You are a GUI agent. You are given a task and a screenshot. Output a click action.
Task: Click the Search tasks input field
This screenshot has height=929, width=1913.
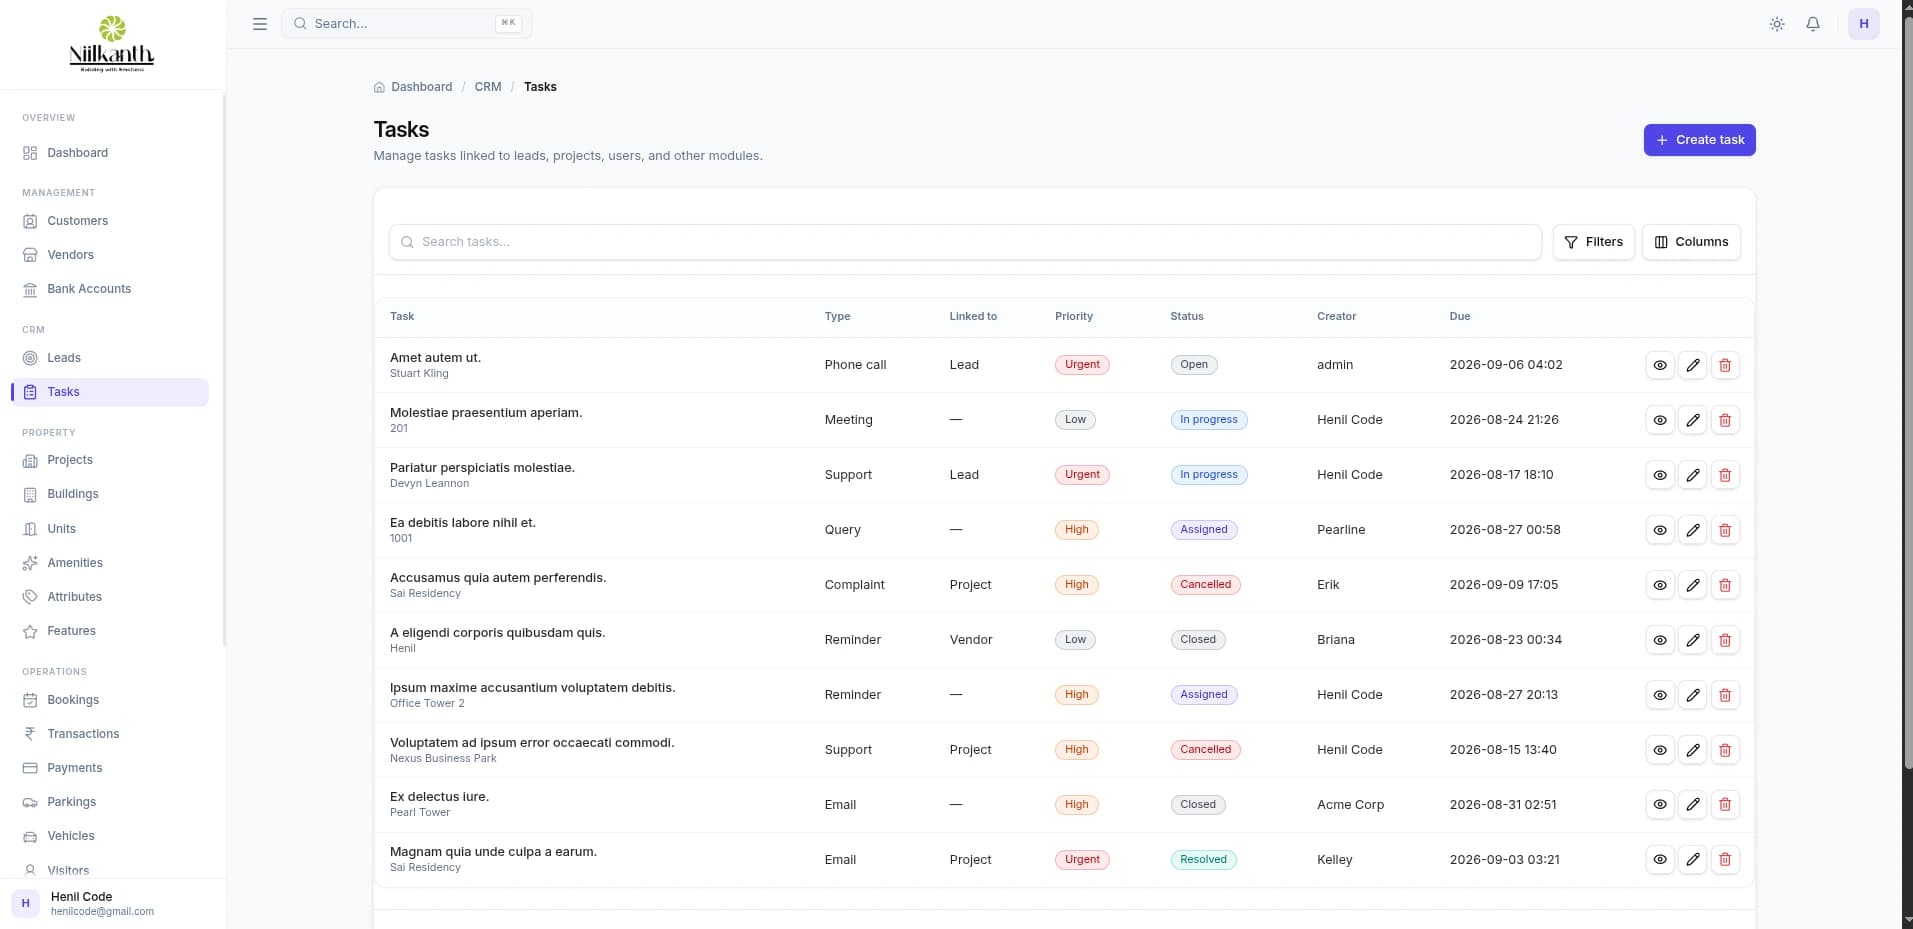coord(965,242)
